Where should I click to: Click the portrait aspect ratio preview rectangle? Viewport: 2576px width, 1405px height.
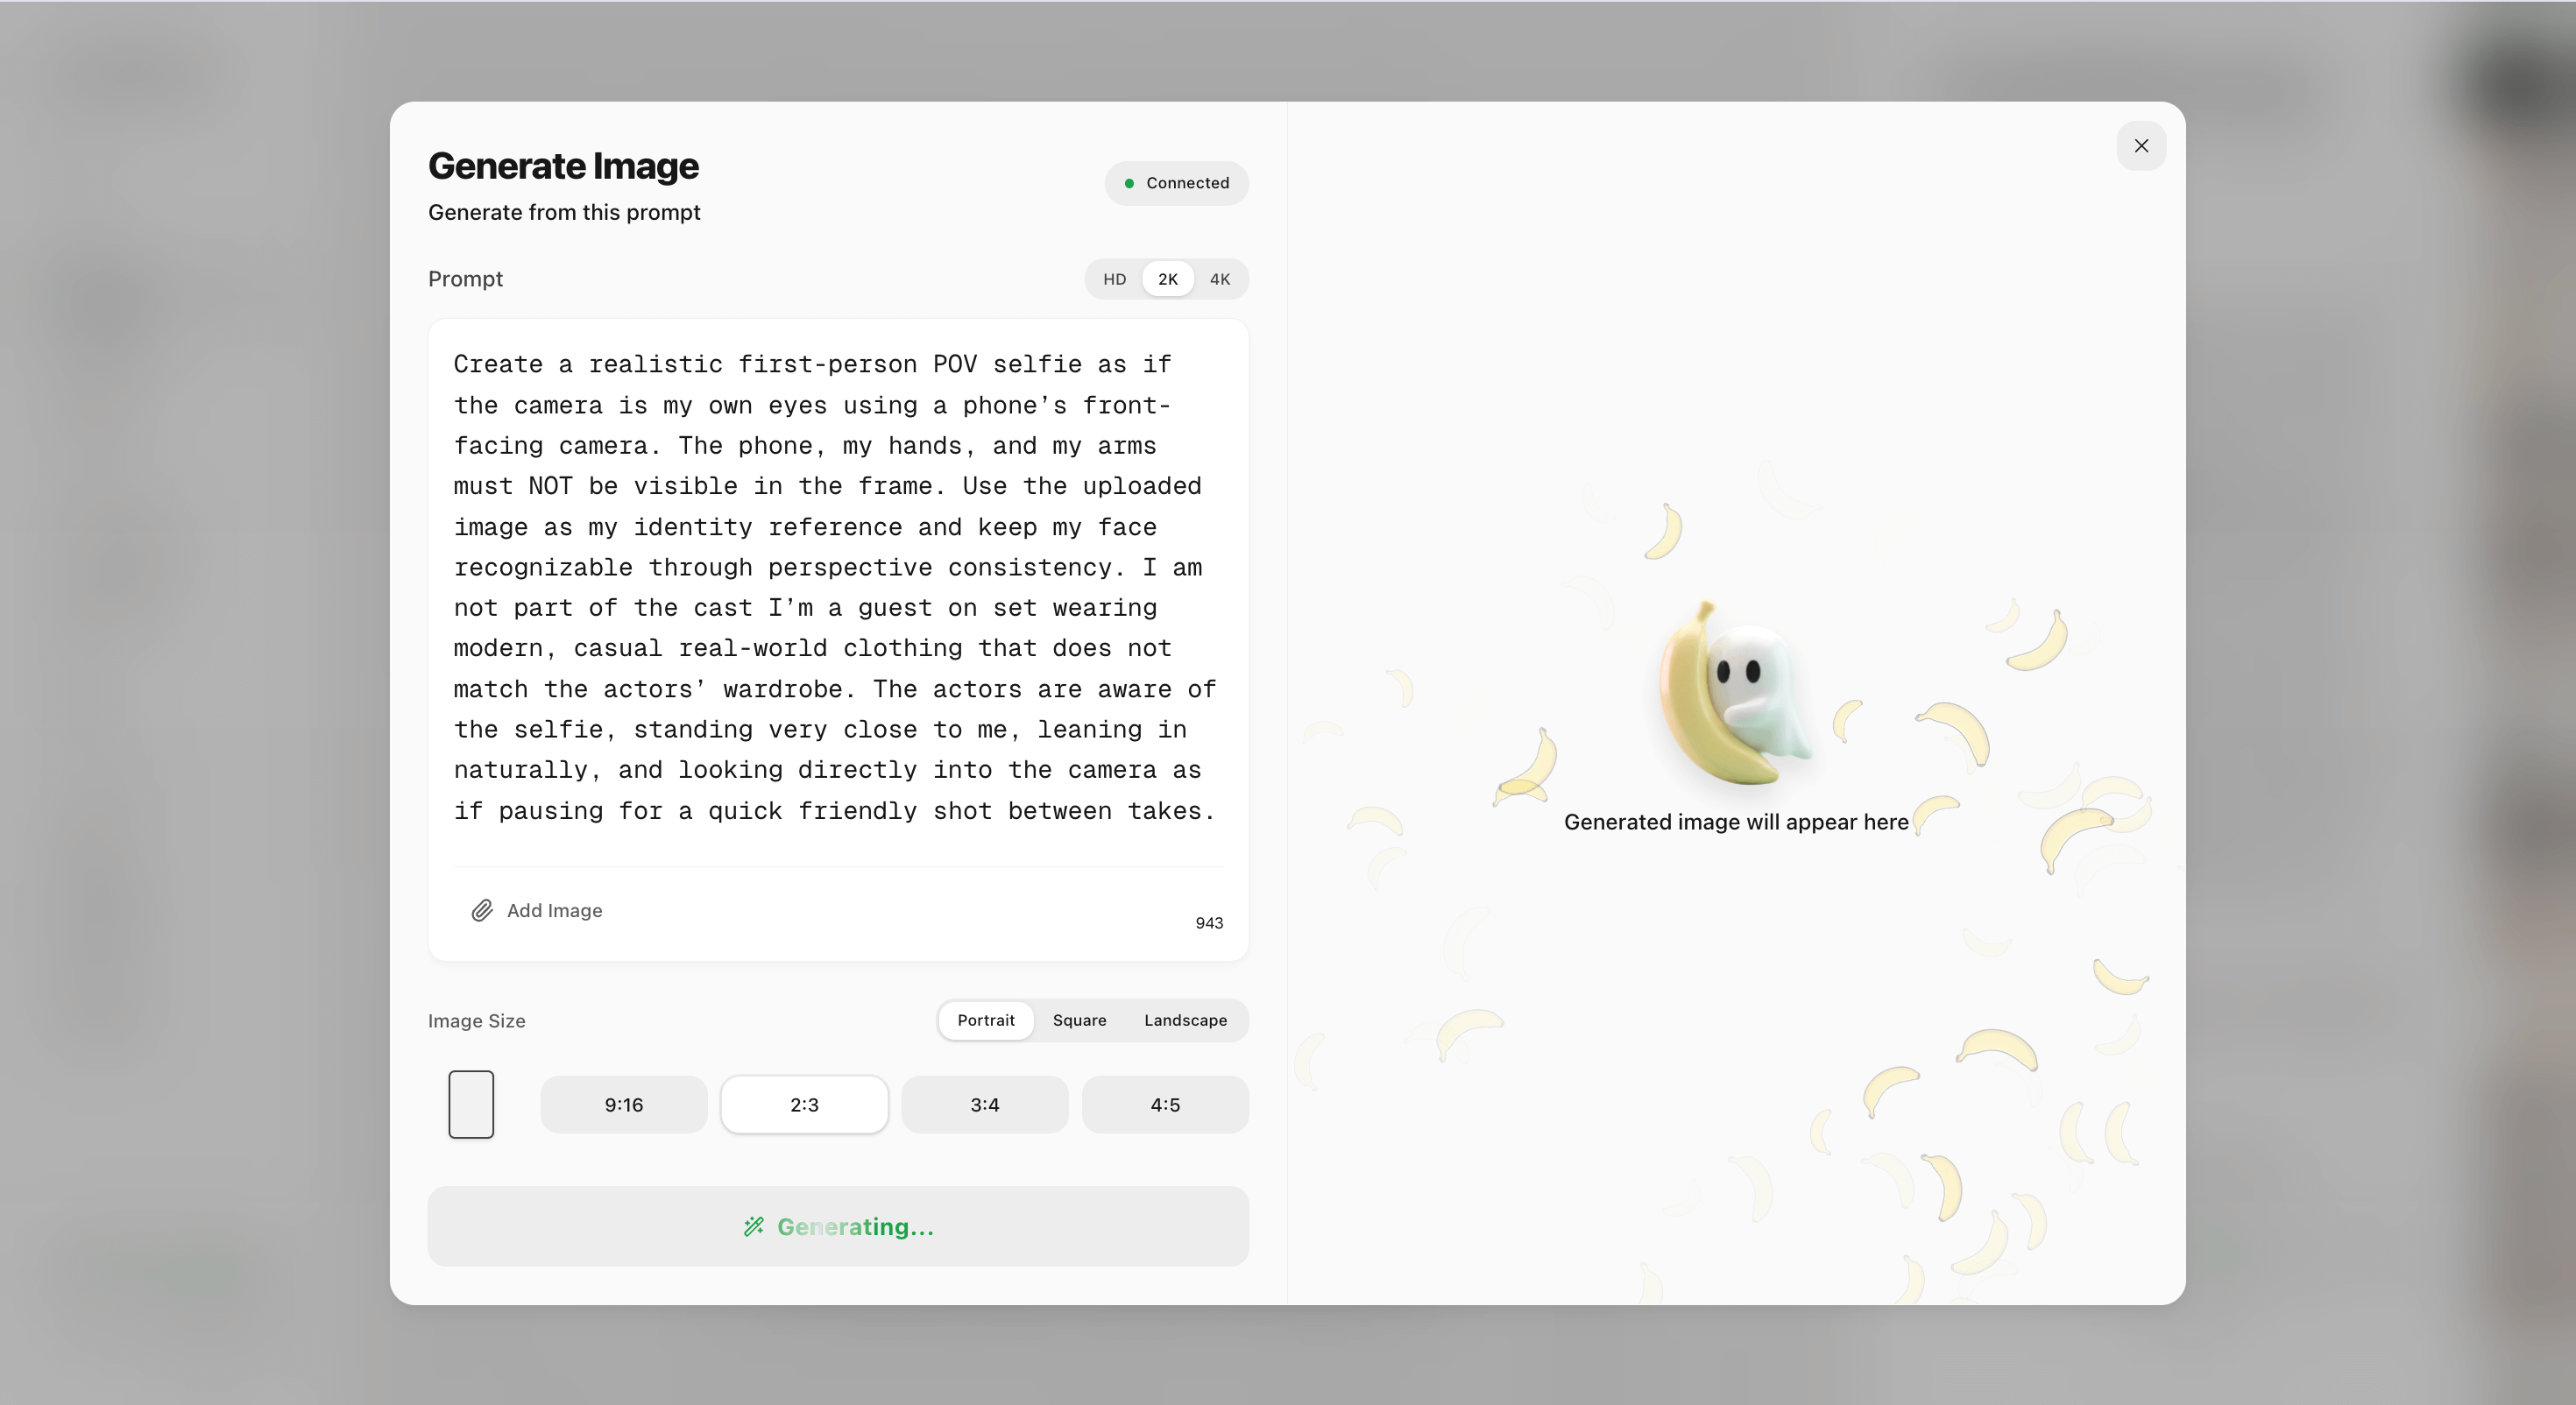click(x=471, y=1104)
